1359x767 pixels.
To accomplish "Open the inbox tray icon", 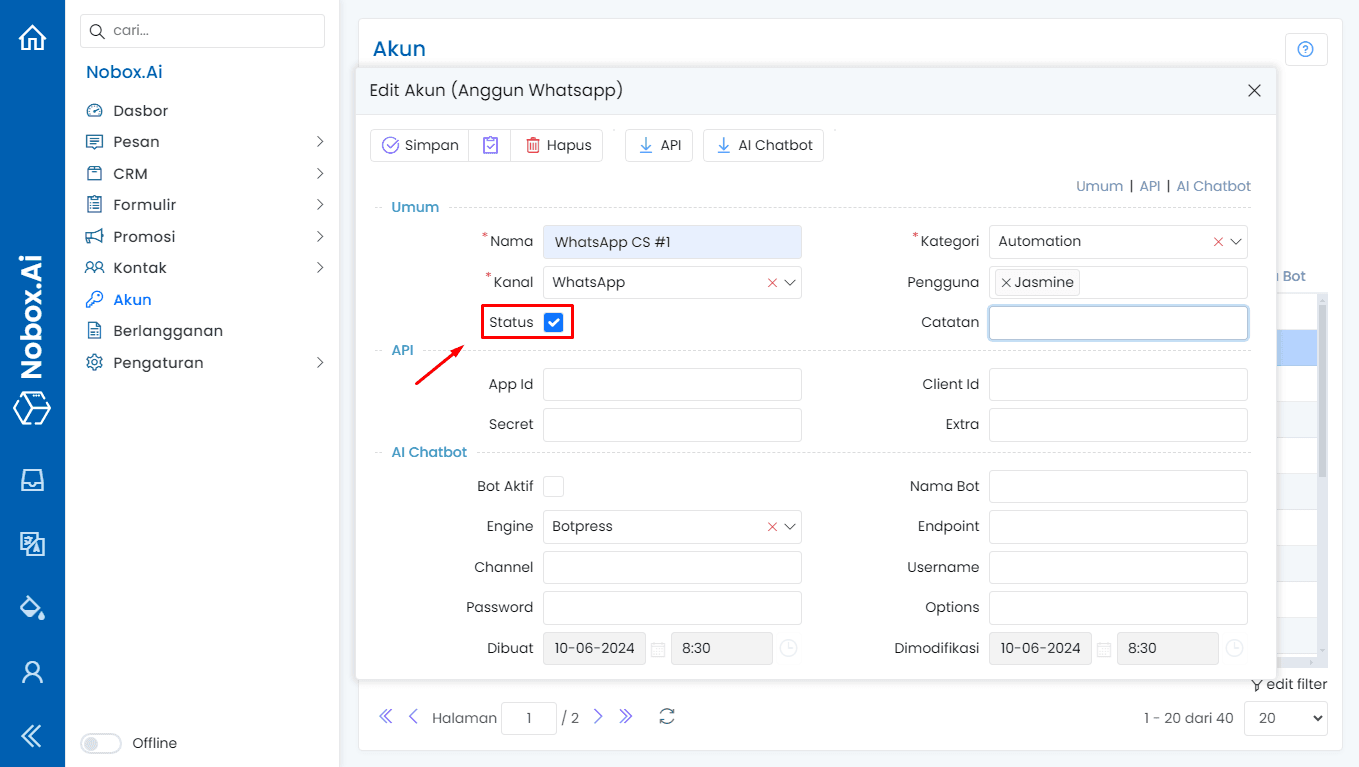I will [32, 480].
